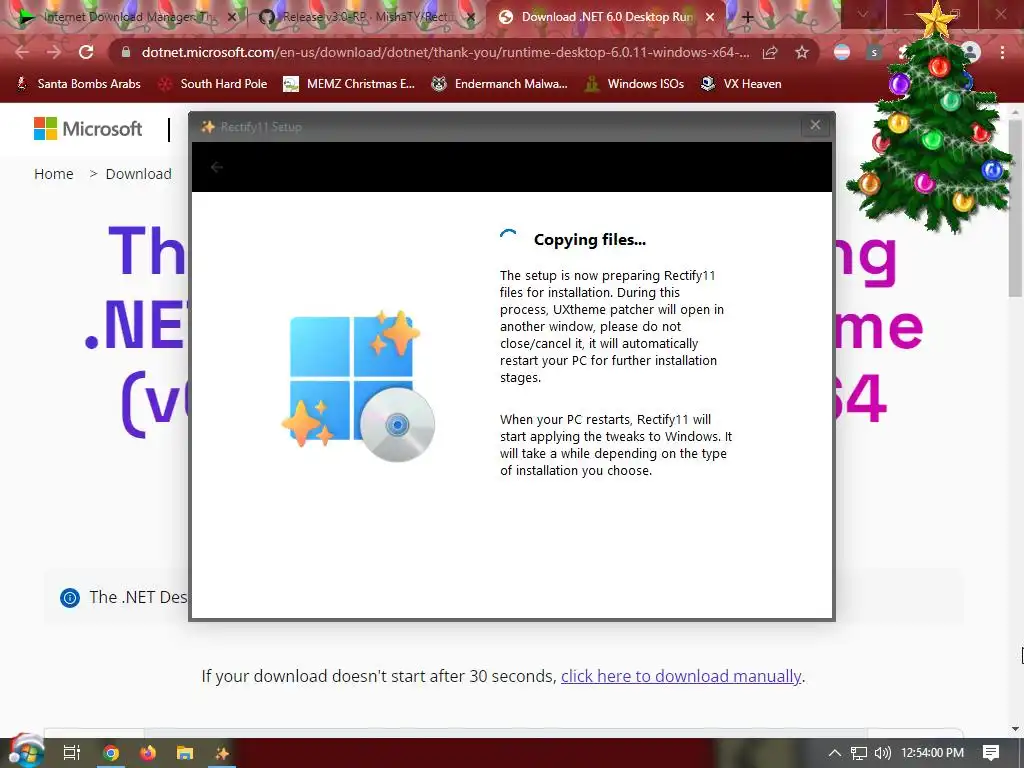Click the gray 'S' extension icon
Viewport: 1024px width, 768px height.
click(x=874, y=52)
